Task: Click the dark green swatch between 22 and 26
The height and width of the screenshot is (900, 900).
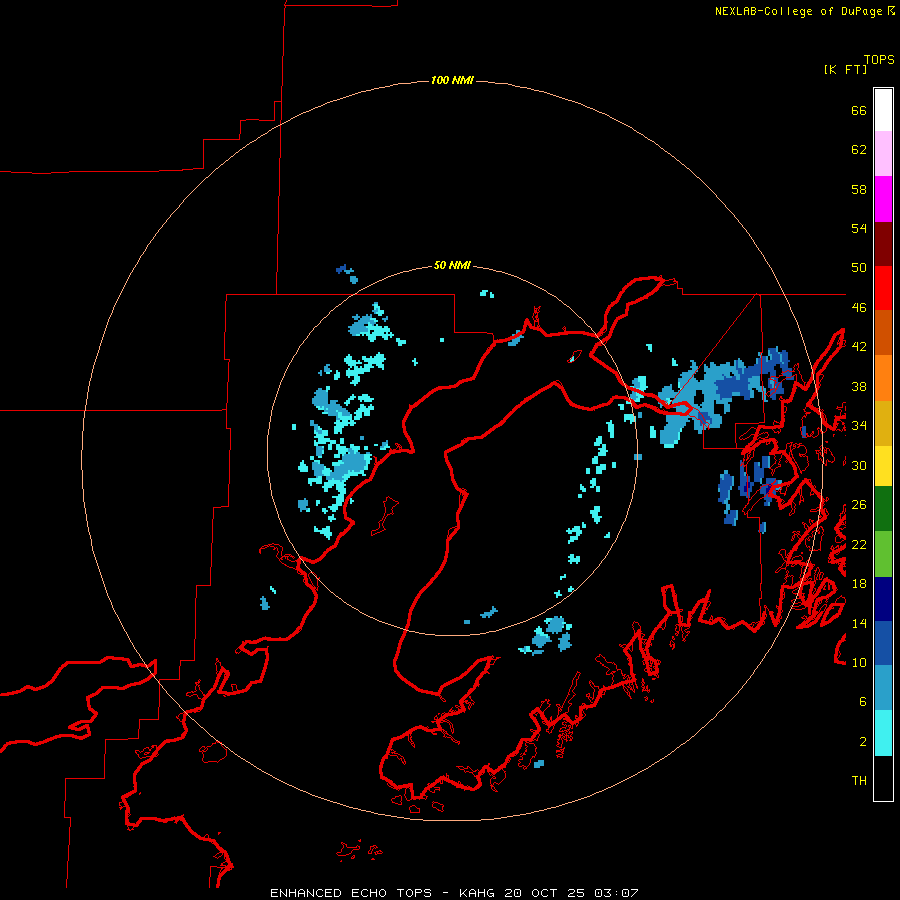Action: [x=883, y=509]
